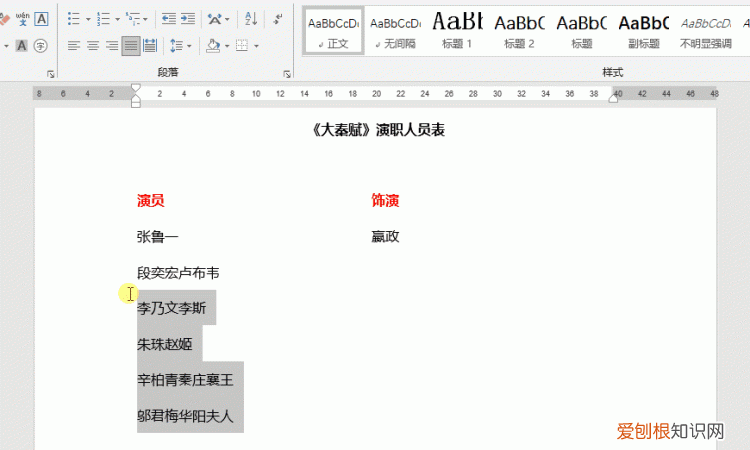Apply 副标题 style
The image size is (750, 450).
[x=644, y=32]
